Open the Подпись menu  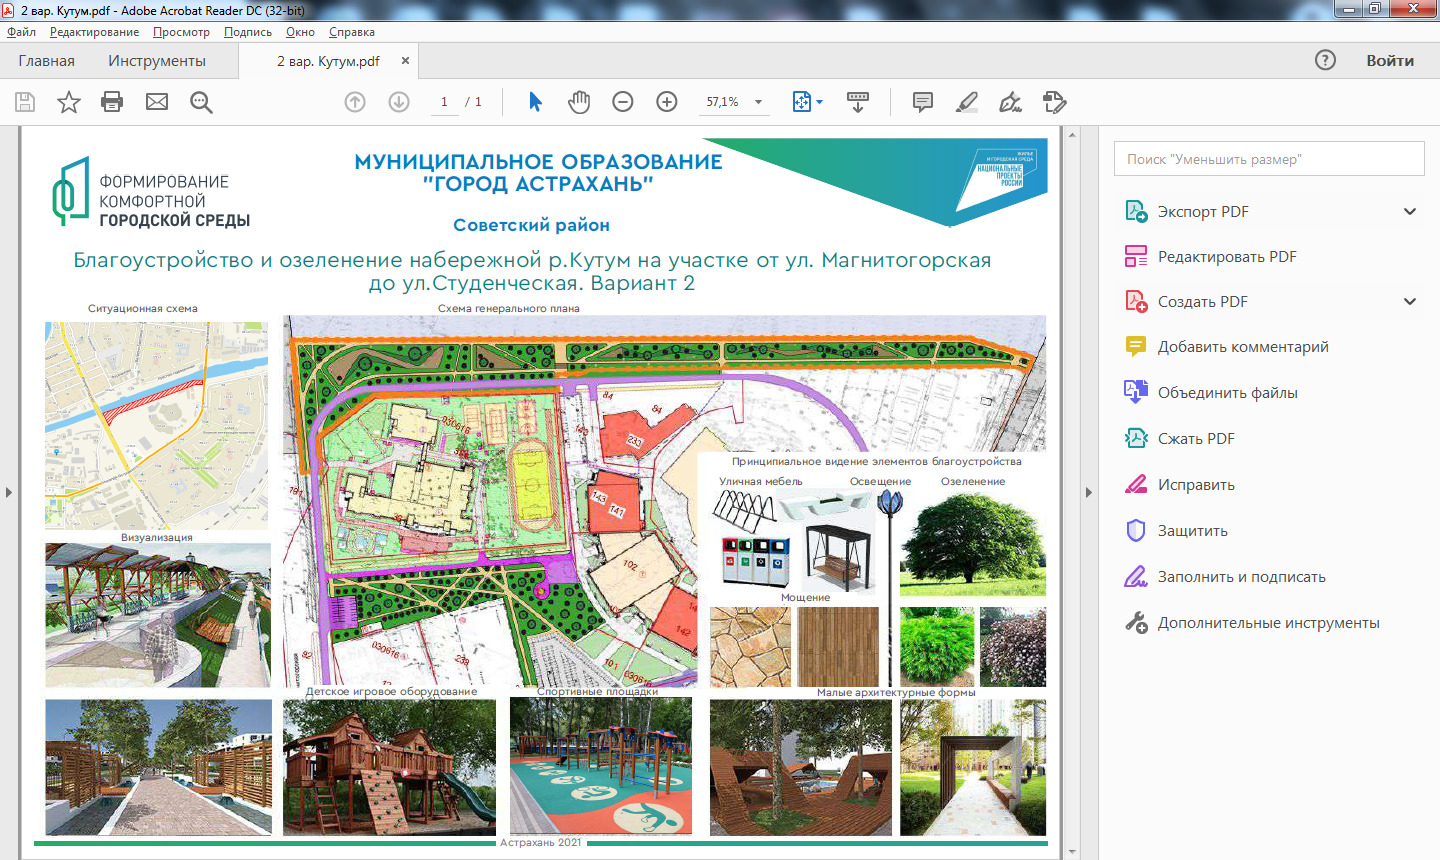click(248, 32)
